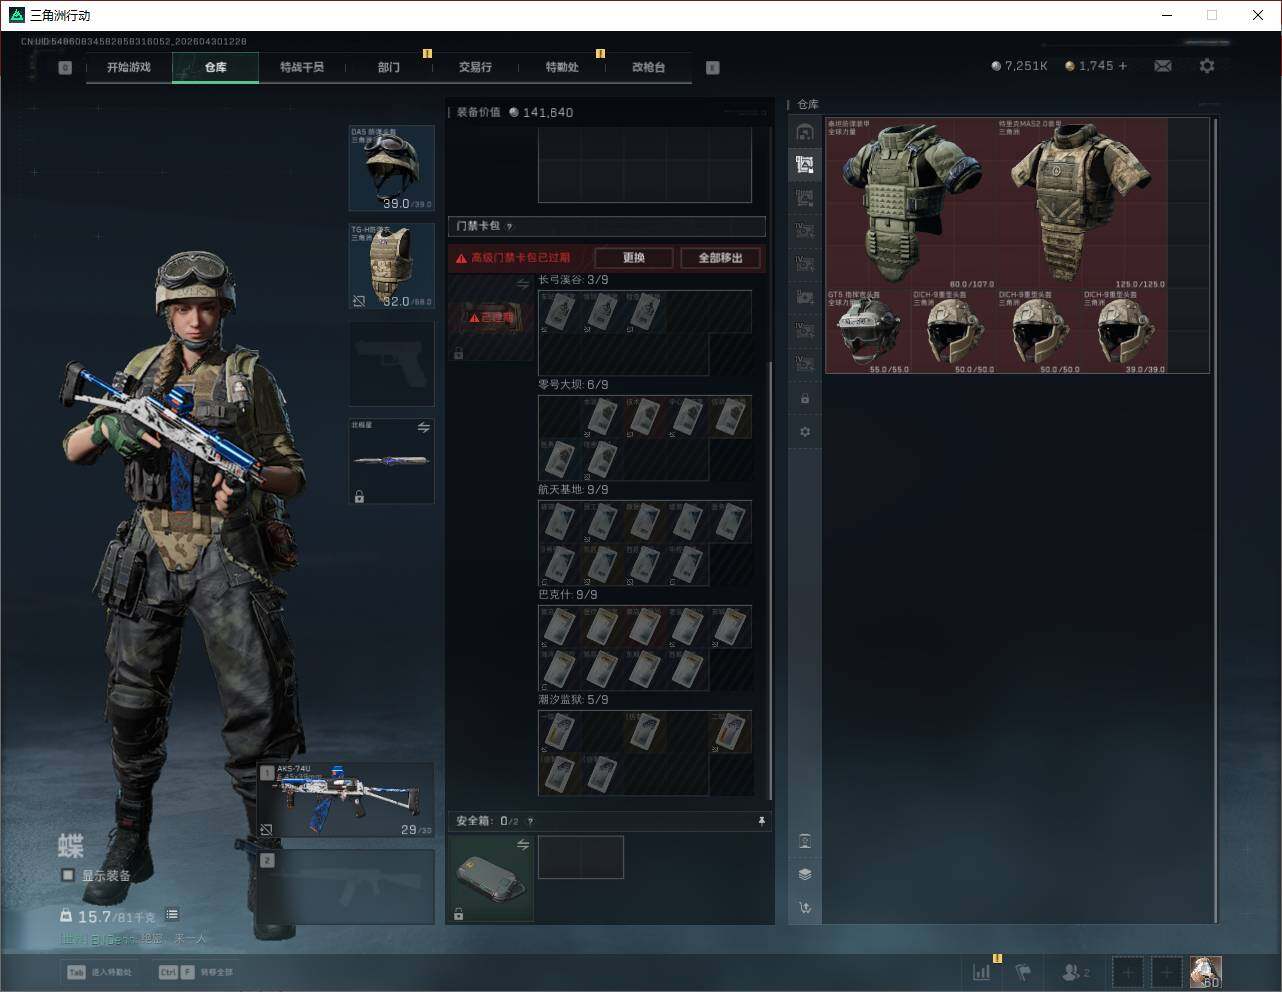Viewport: 1282px width, 992px height.
Task: Click the profile box icon in warehouse sidebar
Action: [x=805, y=841]
